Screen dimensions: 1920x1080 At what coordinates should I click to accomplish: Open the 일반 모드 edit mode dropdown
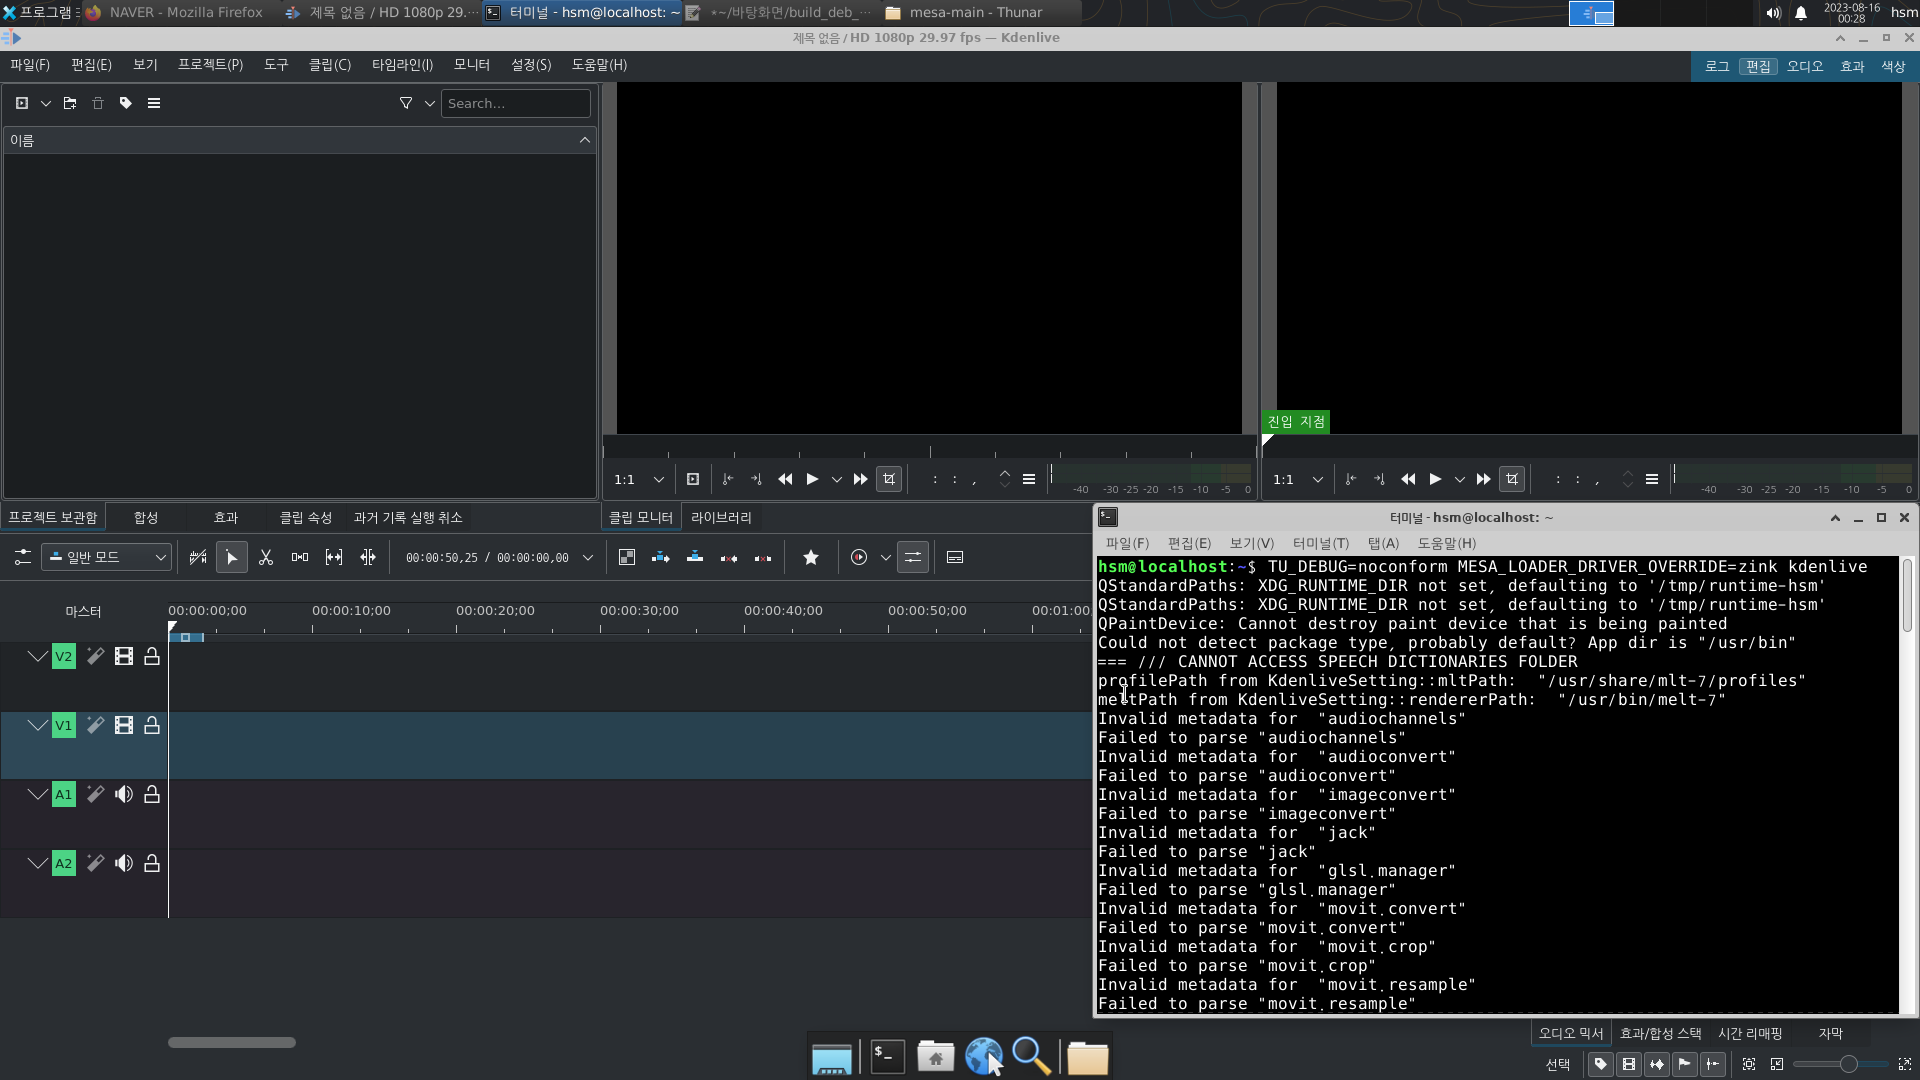coord(105,557)
